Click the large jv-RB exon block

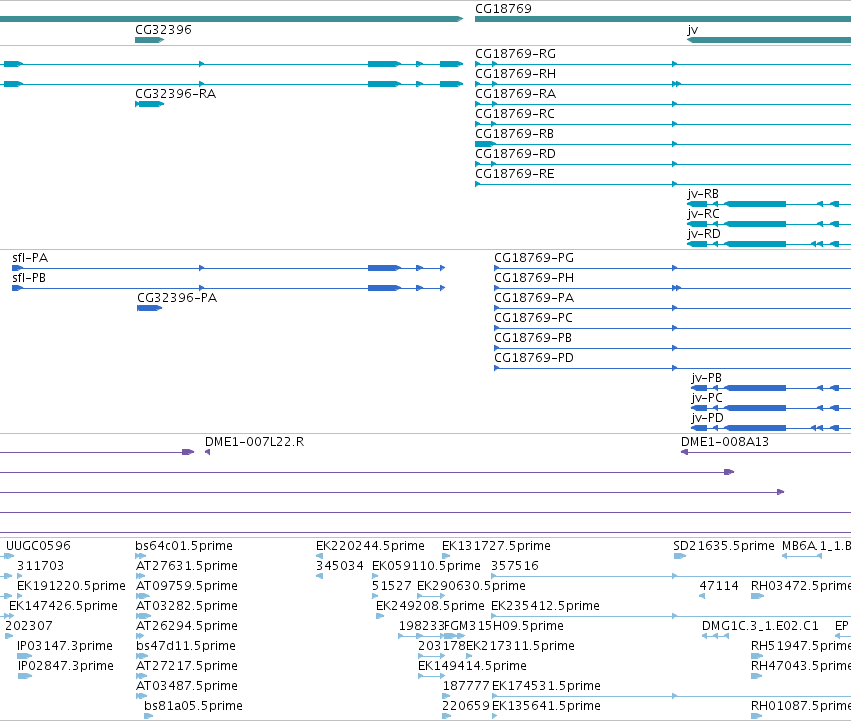click(x=755, y=204)
